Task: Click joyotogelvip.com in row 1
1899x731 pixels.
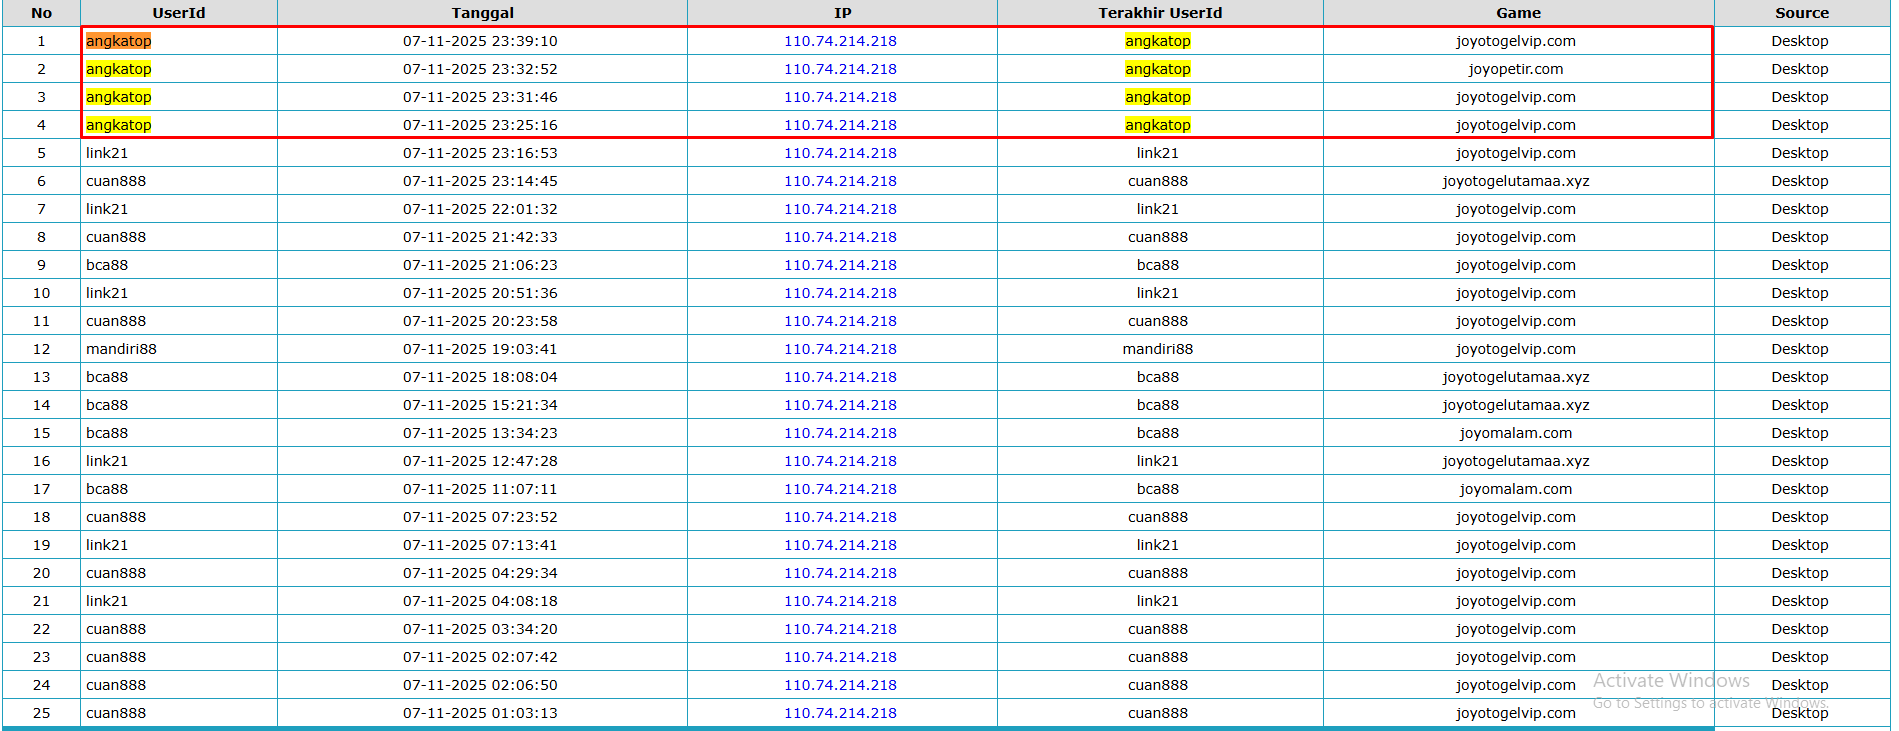Action: (x=1516, y=41)
